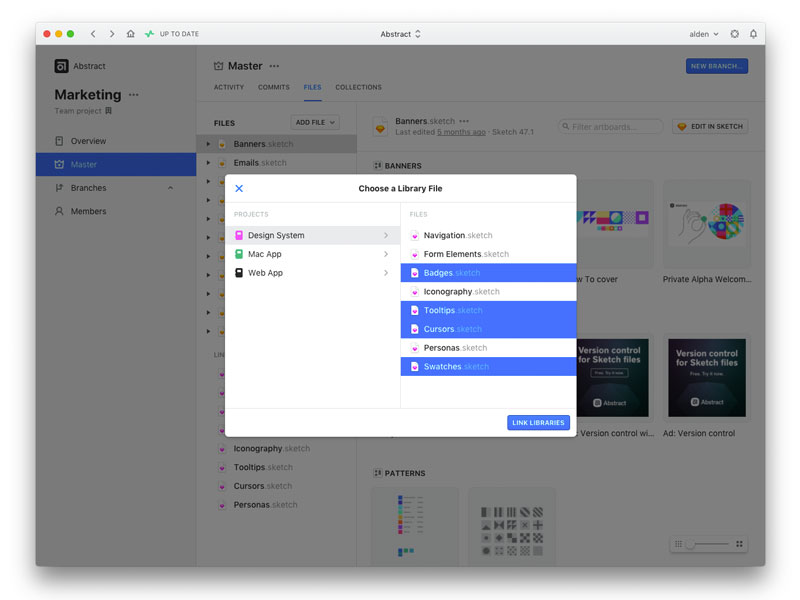
Task: Click the Personas.sketch file icon in dialog
Action: click(x=415, y=348)
